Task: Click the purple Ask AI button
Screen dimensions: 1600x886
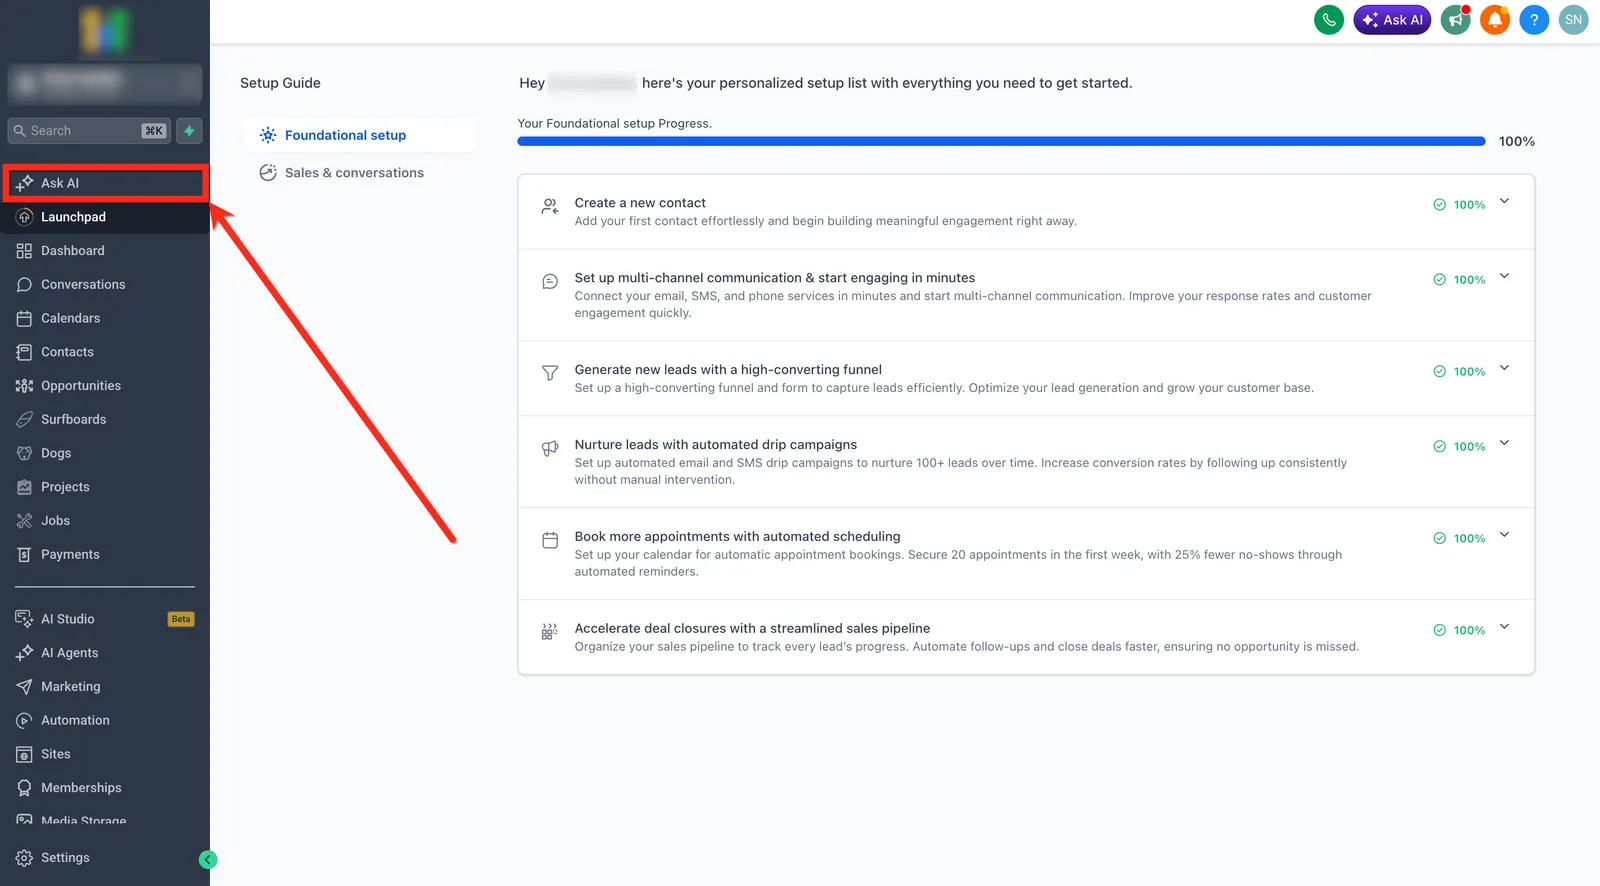Action: 1392,20
